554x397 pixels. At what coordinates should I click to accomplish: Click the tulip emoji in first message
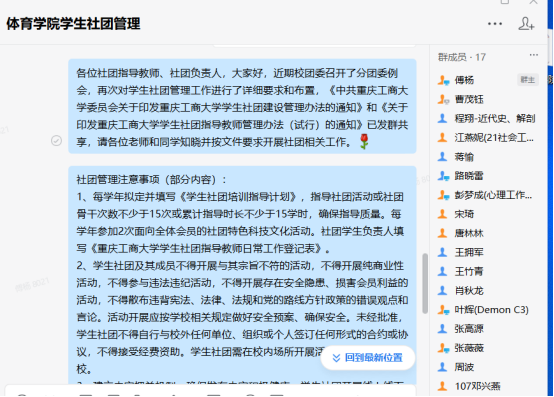[364, 141]
